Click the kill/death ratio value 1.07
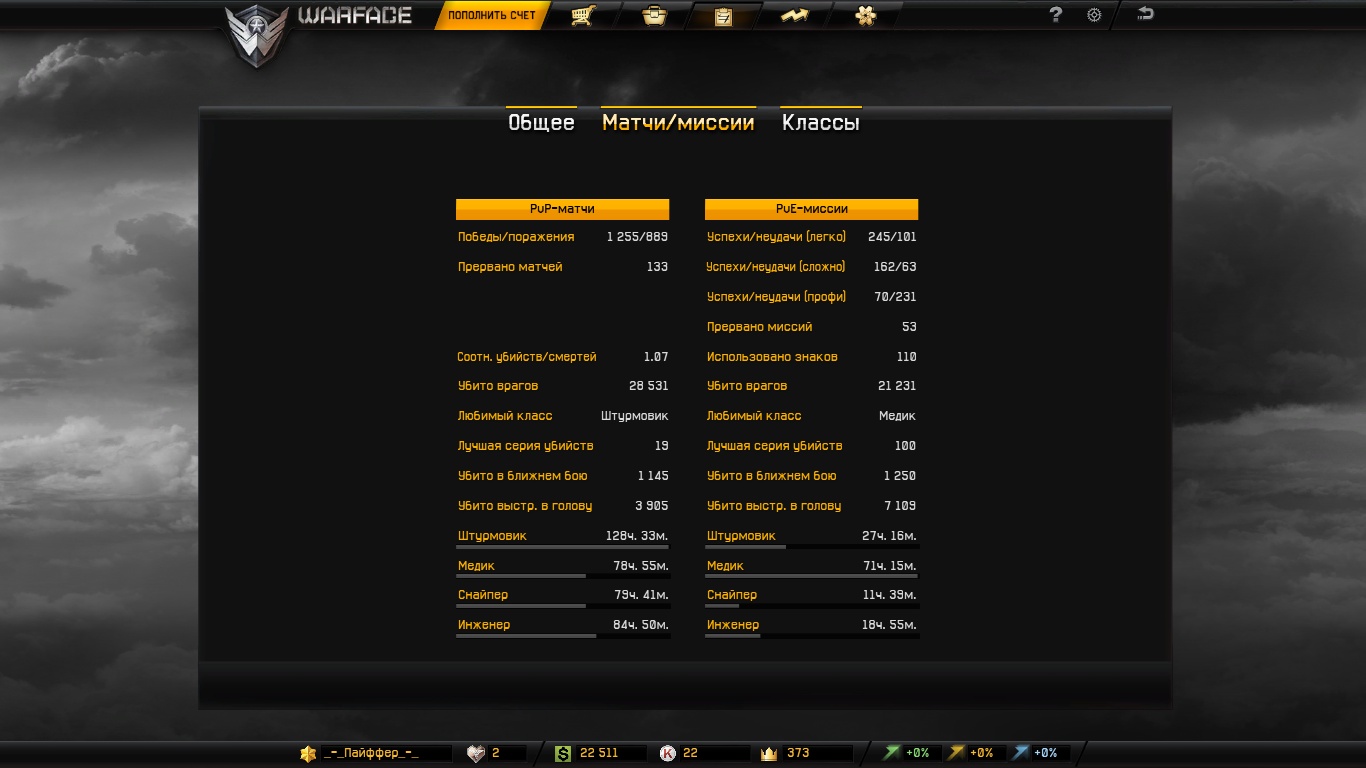 tap(655, 357)
